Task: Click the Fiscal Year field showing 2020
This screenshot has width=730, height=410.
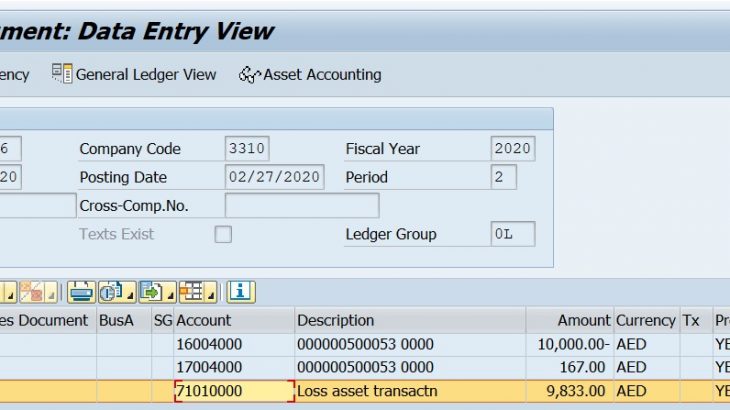Action: pyautogui.click(x=513, y=148)
